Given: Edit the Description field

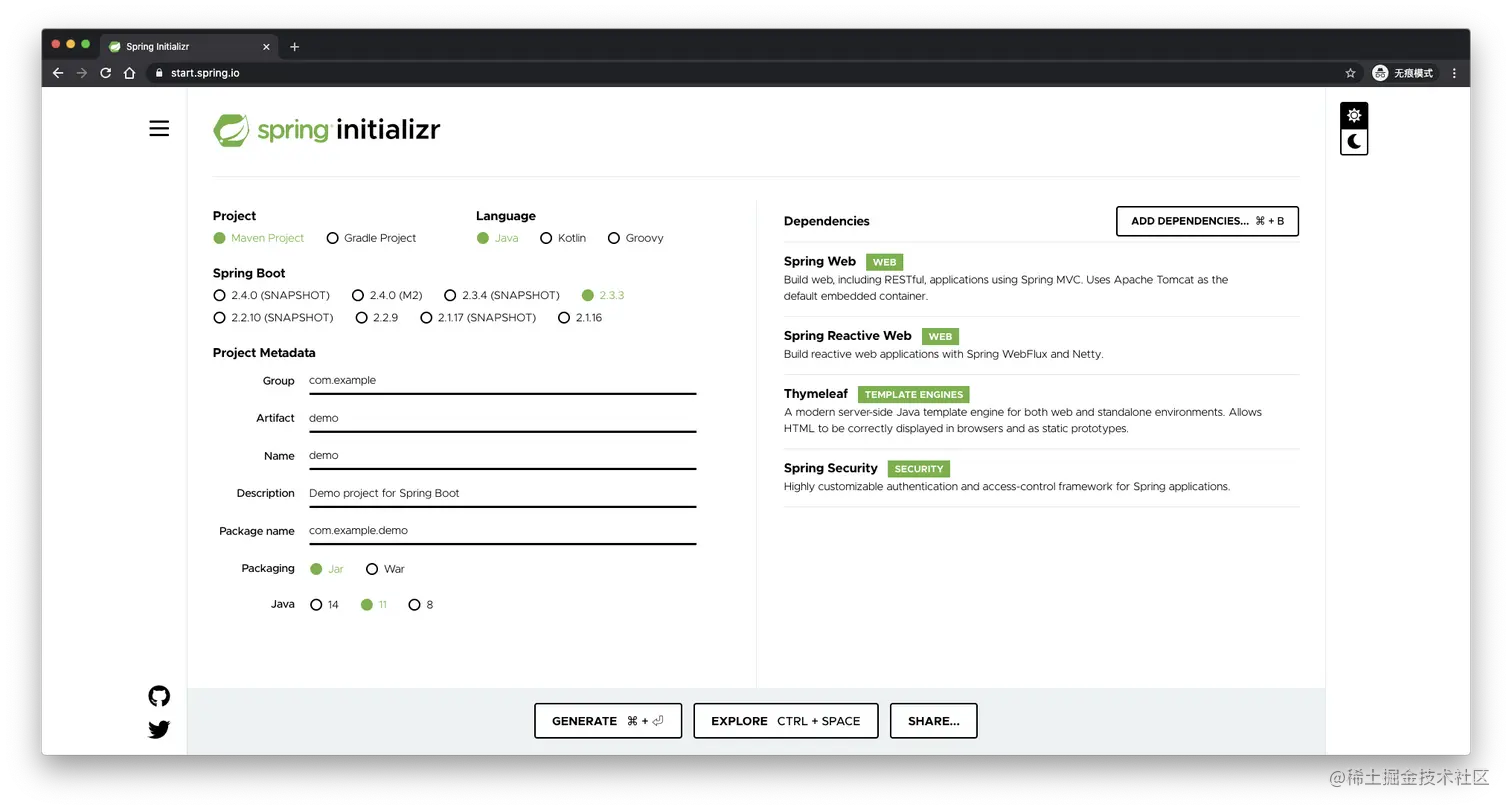Looking at the screenshot, I should point(502,494).
